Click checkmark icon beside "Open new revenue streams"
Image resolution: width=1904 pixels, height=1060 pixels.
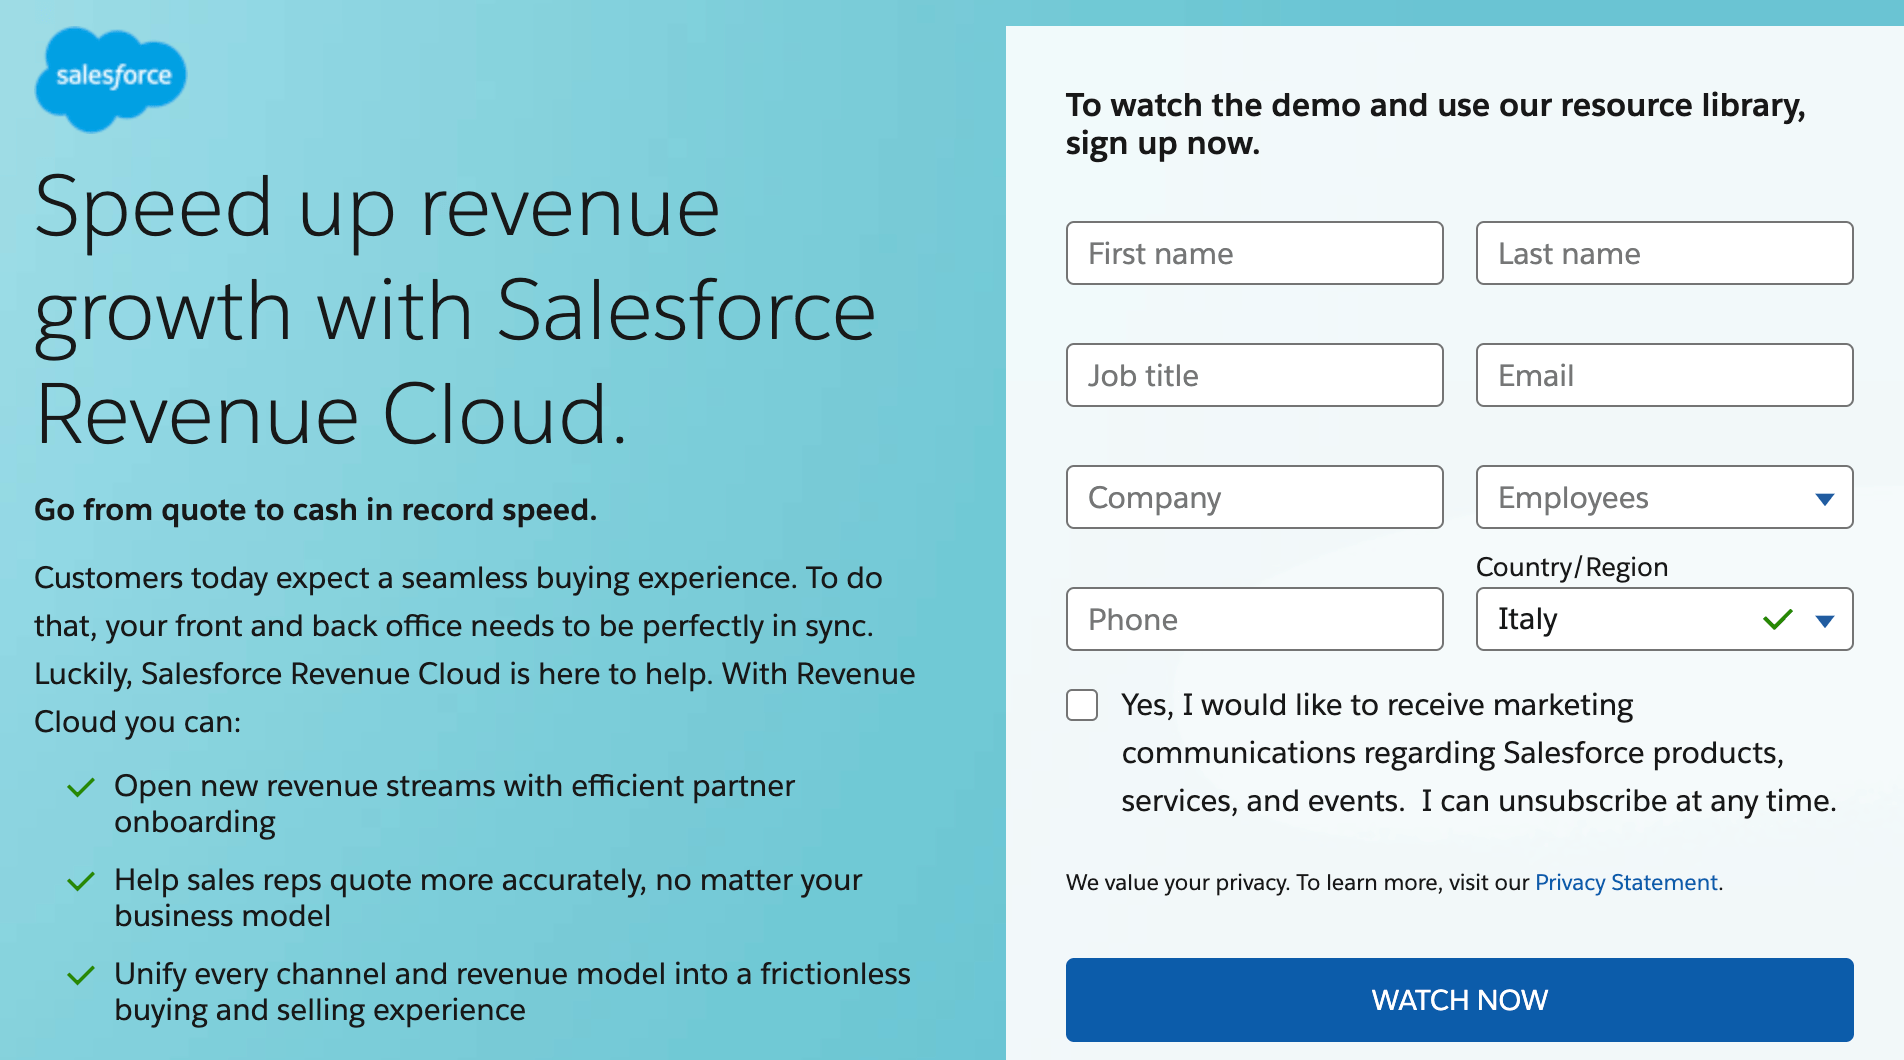(81, 788)
